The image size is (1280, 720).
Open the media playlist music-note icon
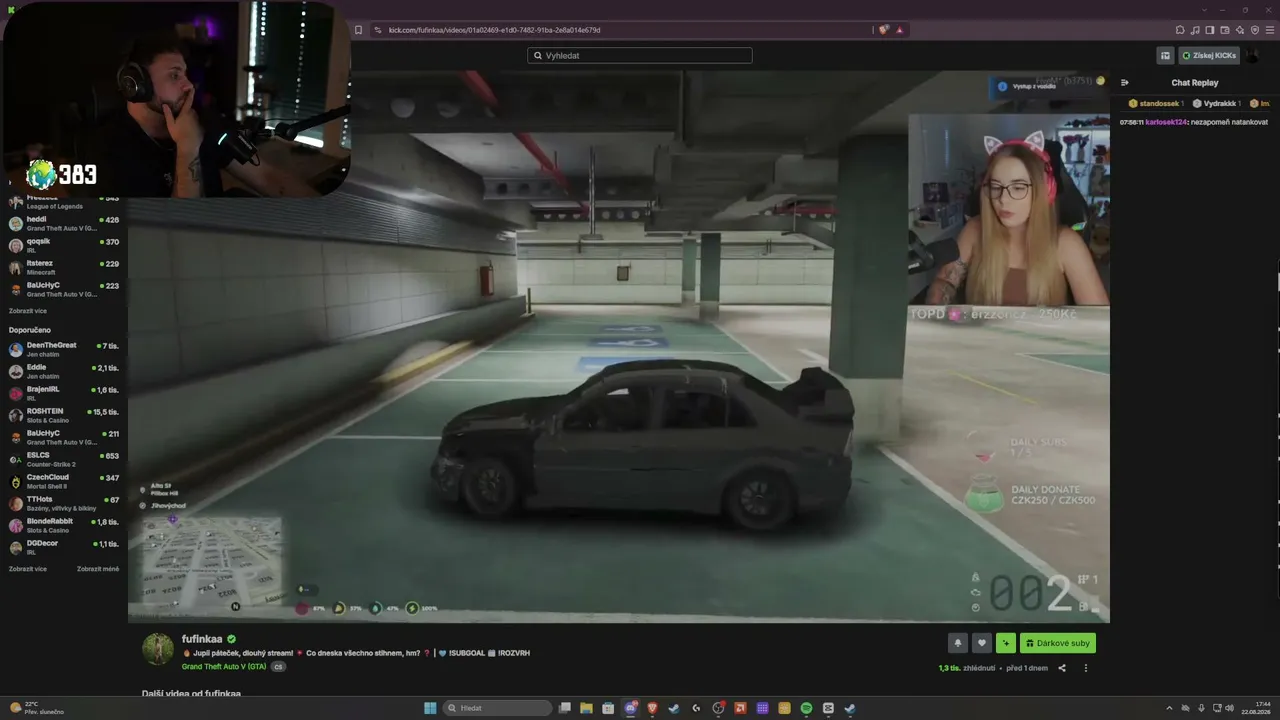[1195, 30]
